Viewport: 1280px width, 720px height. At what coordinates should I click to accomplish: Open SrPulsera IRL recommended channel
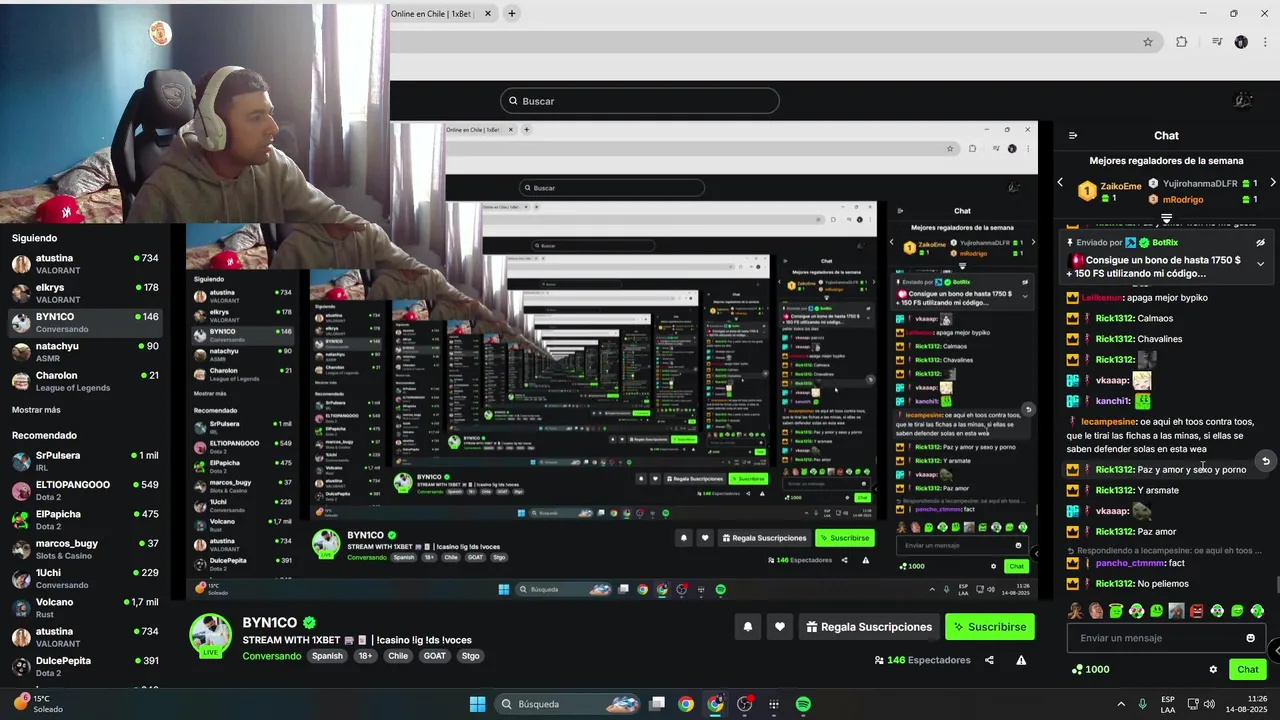pos(85,461)
